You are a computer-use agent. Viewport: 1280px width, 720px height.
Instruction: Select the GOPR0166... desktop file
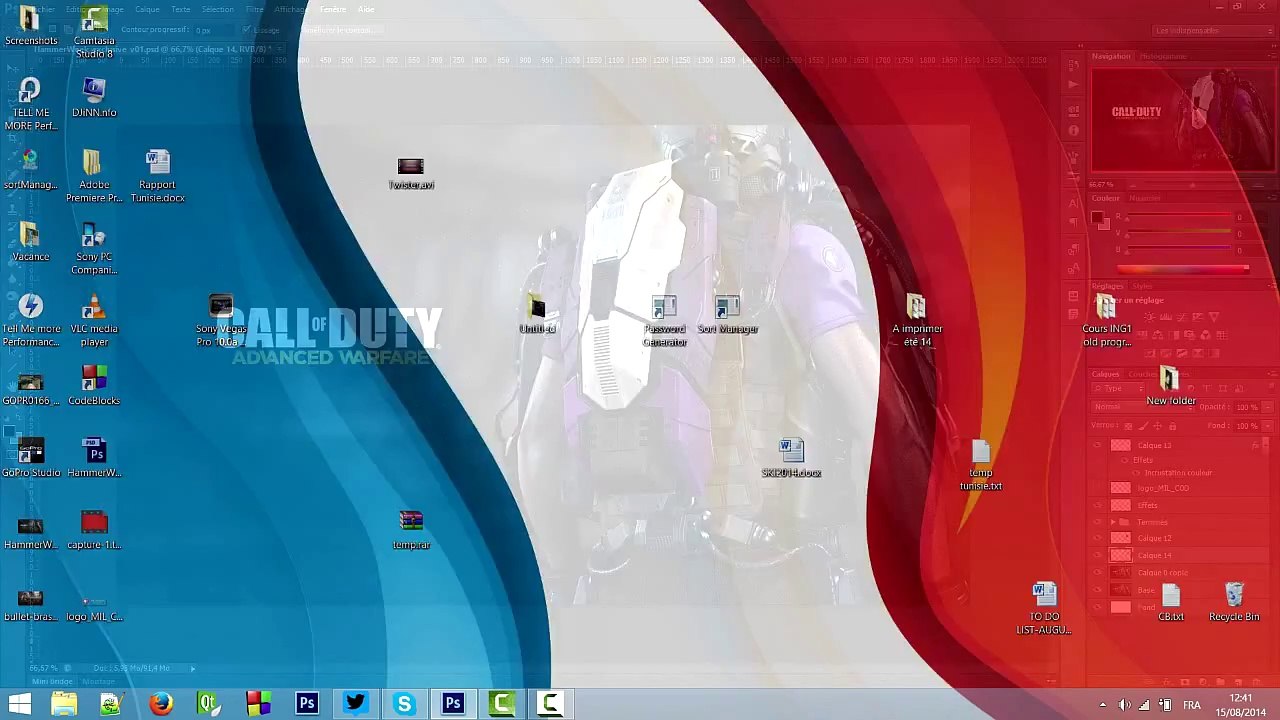point(30,386)
